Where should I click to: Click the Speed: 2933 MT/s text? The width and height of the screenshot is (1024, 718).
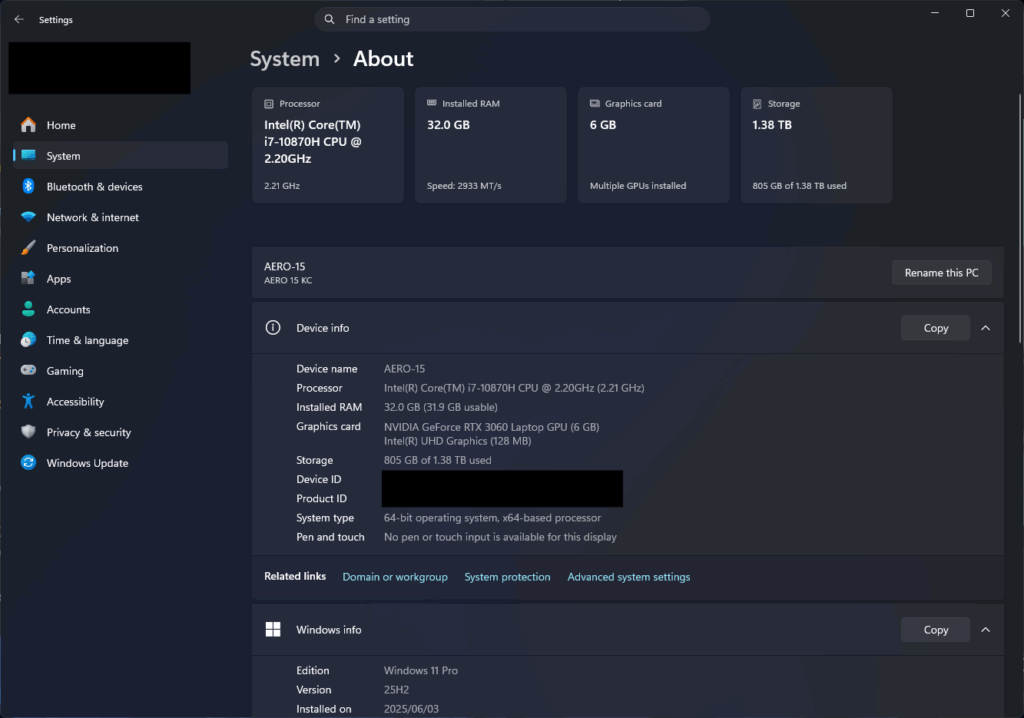[464, 186]
